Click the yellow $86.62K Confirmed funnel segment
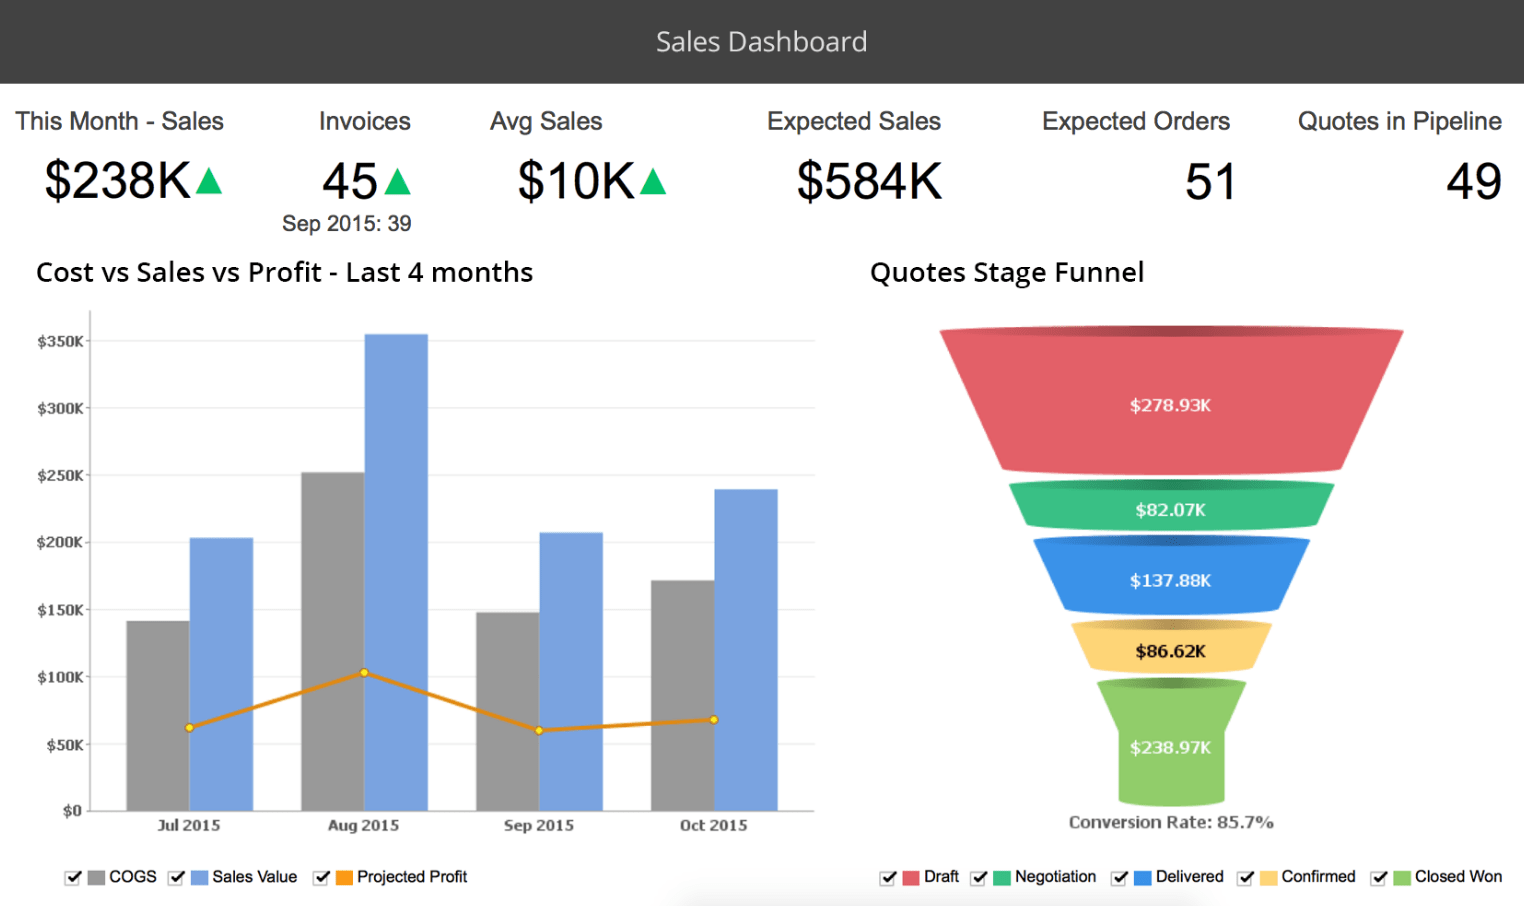1524x906 pixels. pos(1171,647)
